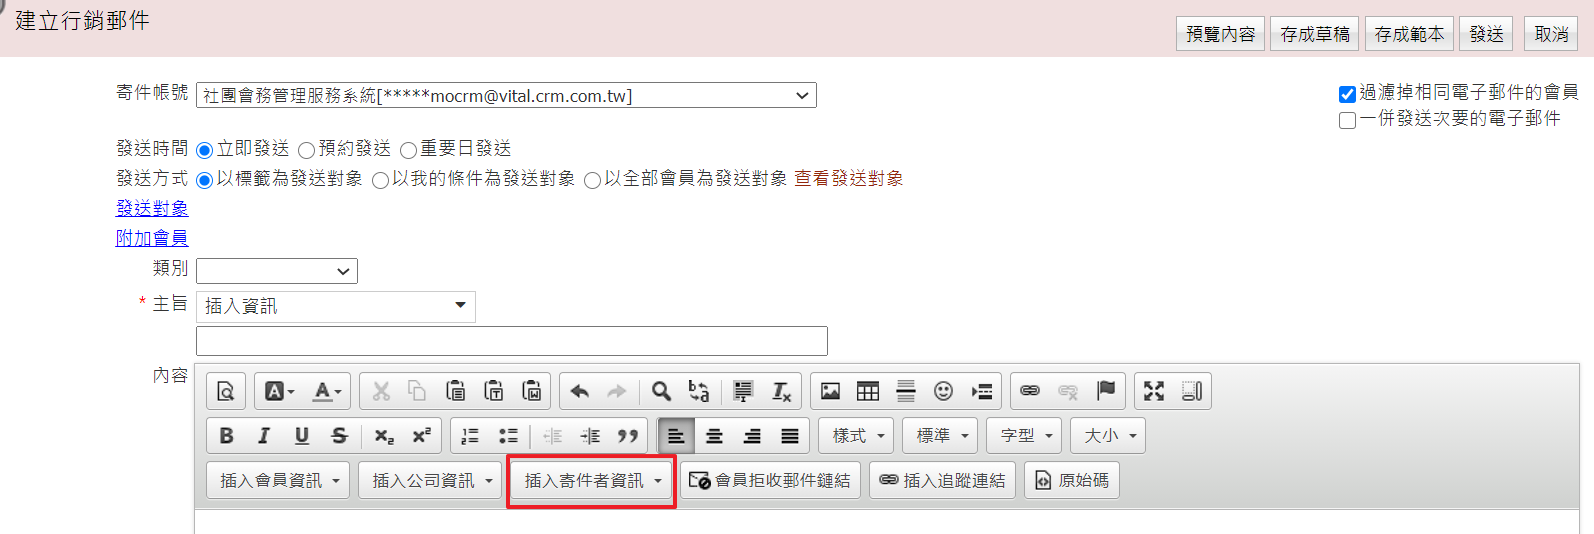
Task: Select 以我的條件為發送對象 radio button
Action: pos(380,180)
